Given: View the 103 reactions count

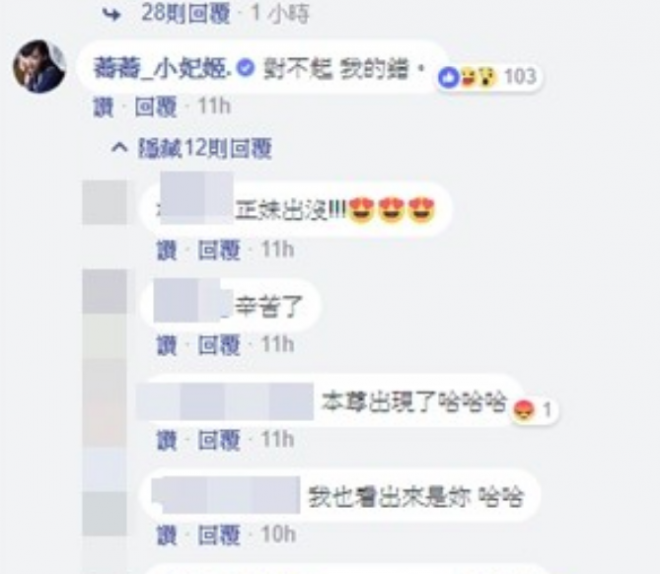Looking at the screenshot, I should coord(520,77).
